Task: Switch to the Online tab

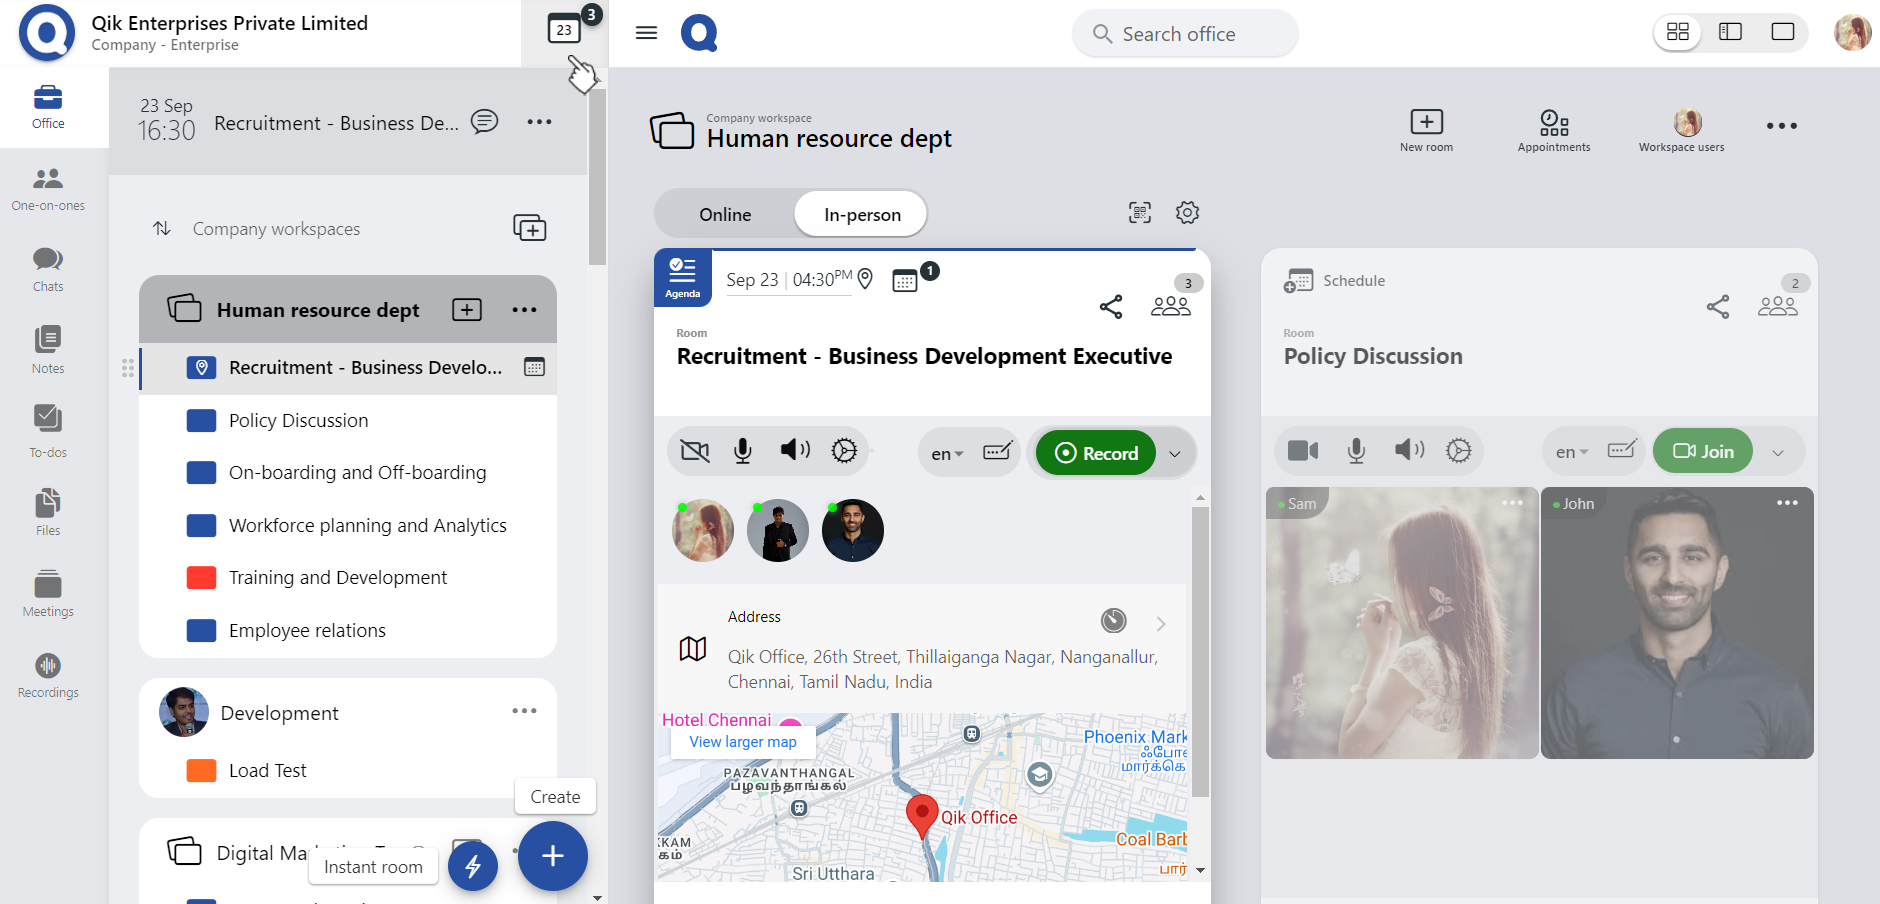Action: point(725,214)
